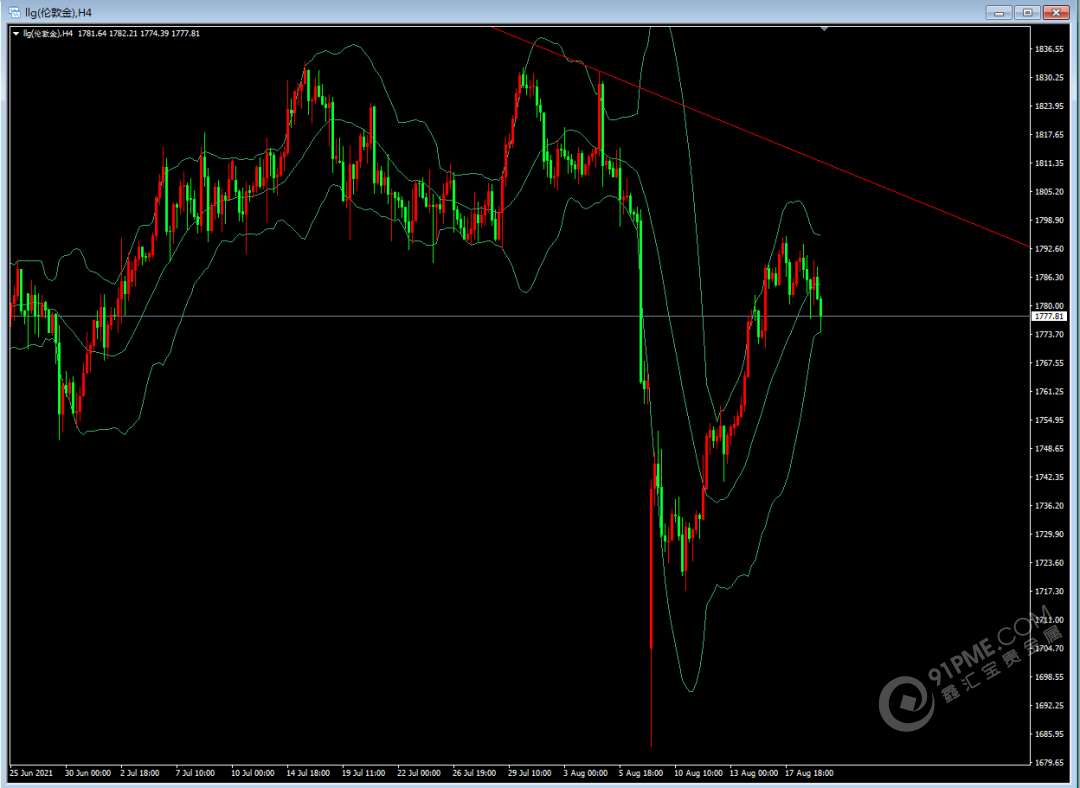Click the 1830.25 price scale label

(x=1049, y=78)
